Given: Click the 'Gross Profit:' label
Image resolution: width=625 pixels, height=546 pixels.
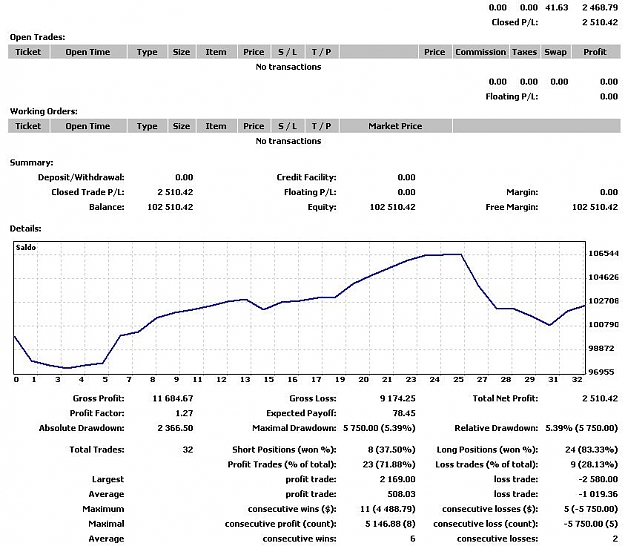Looking at the screenshot, I should pos(98,399).
